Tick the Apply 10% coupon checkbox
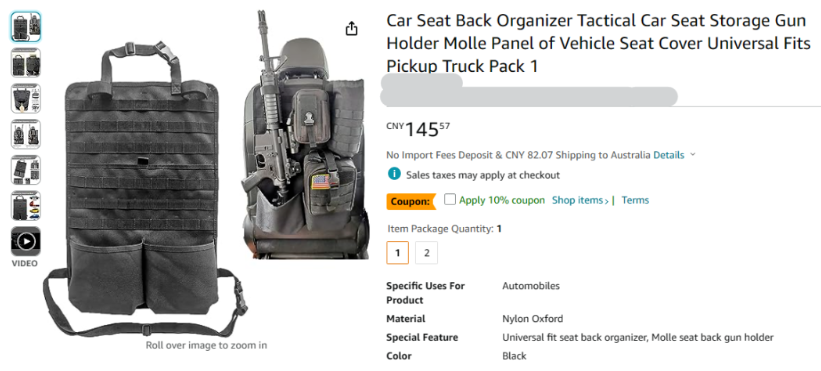The height and width of the screenshot is (371, 821). (449, 199)
